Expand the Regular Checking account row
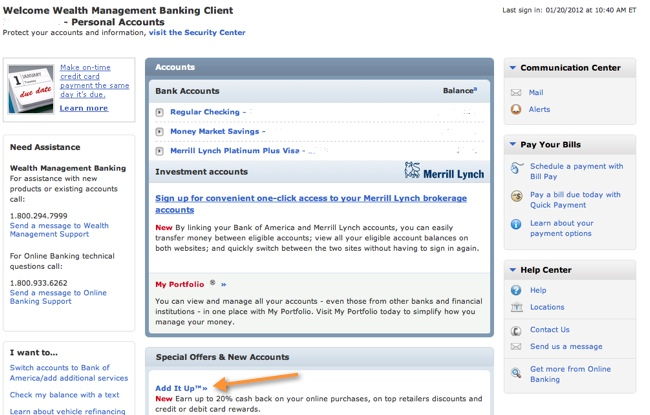Viewport: 650px width, 415px height. (x=159, y=112)
